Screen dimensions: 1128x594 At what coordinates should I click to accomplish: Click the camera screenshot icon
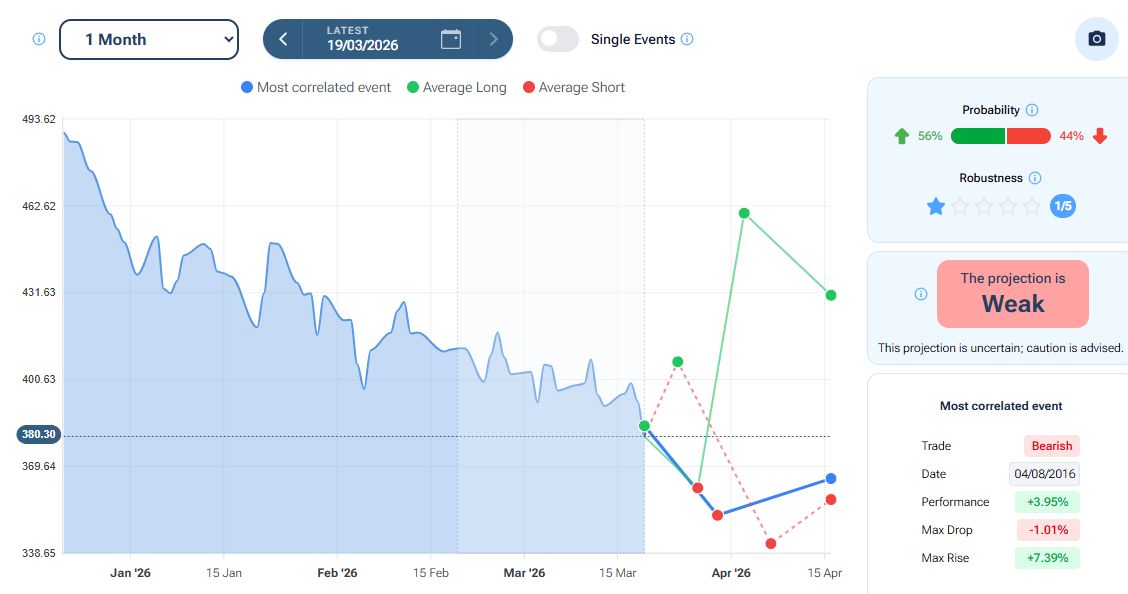point(1097,39)
